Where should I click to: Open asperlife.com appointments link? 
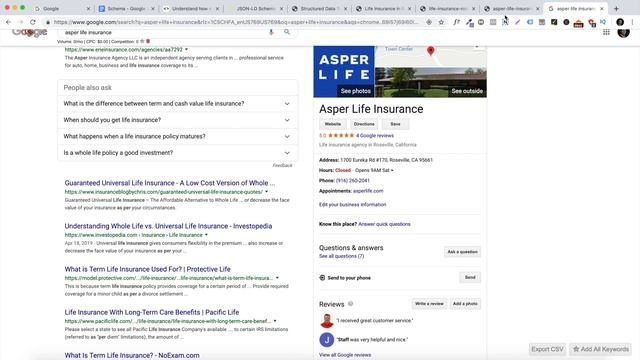click(x=368, y=191)
